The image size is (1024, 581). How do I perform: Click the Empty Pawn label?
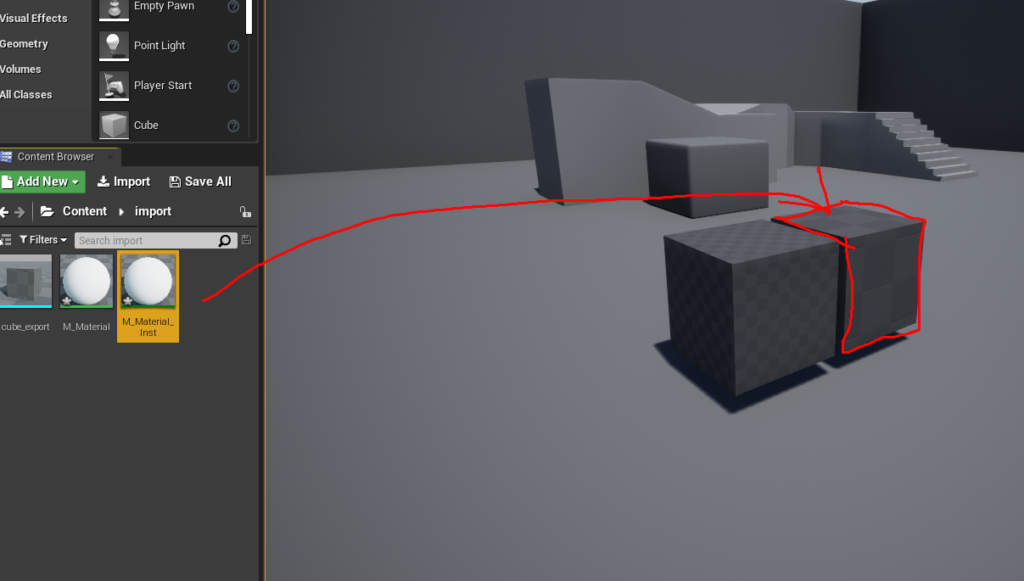click(x=164, y=6)
